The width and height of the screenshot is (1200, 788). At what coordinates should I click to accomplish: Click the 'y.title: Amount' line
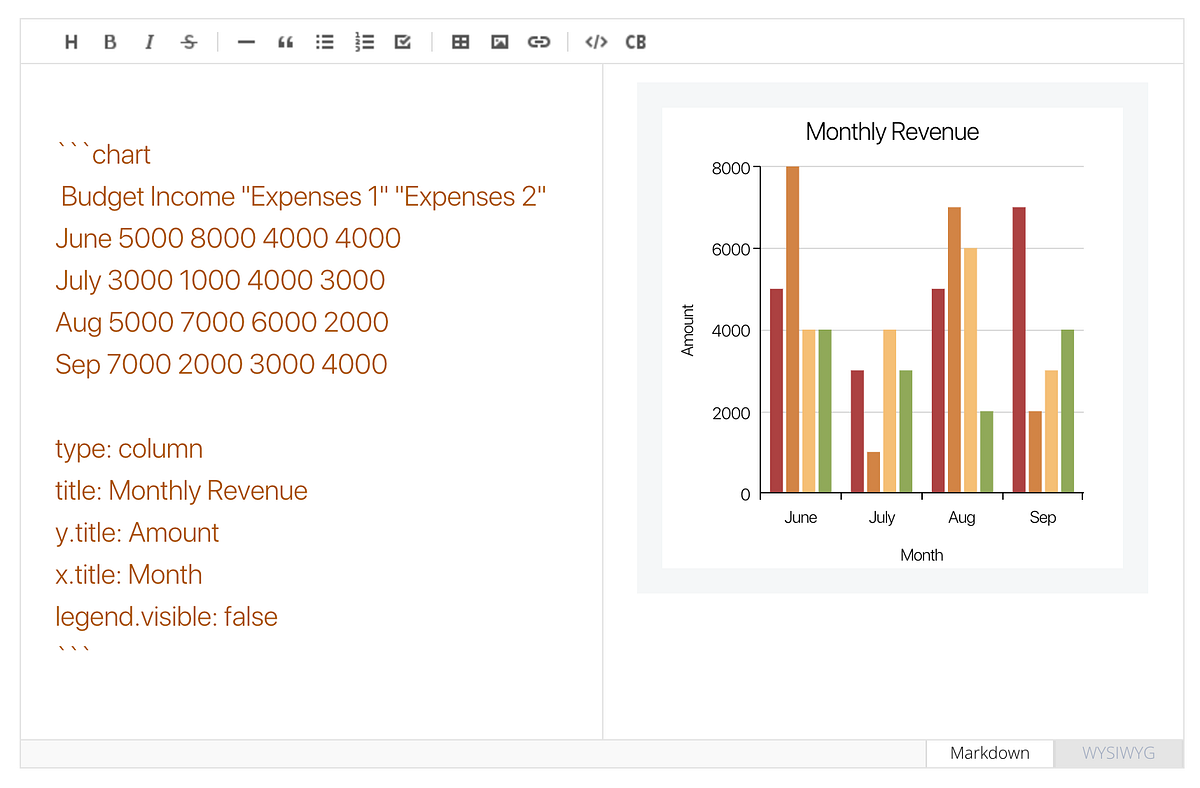(x=137, y=533)
